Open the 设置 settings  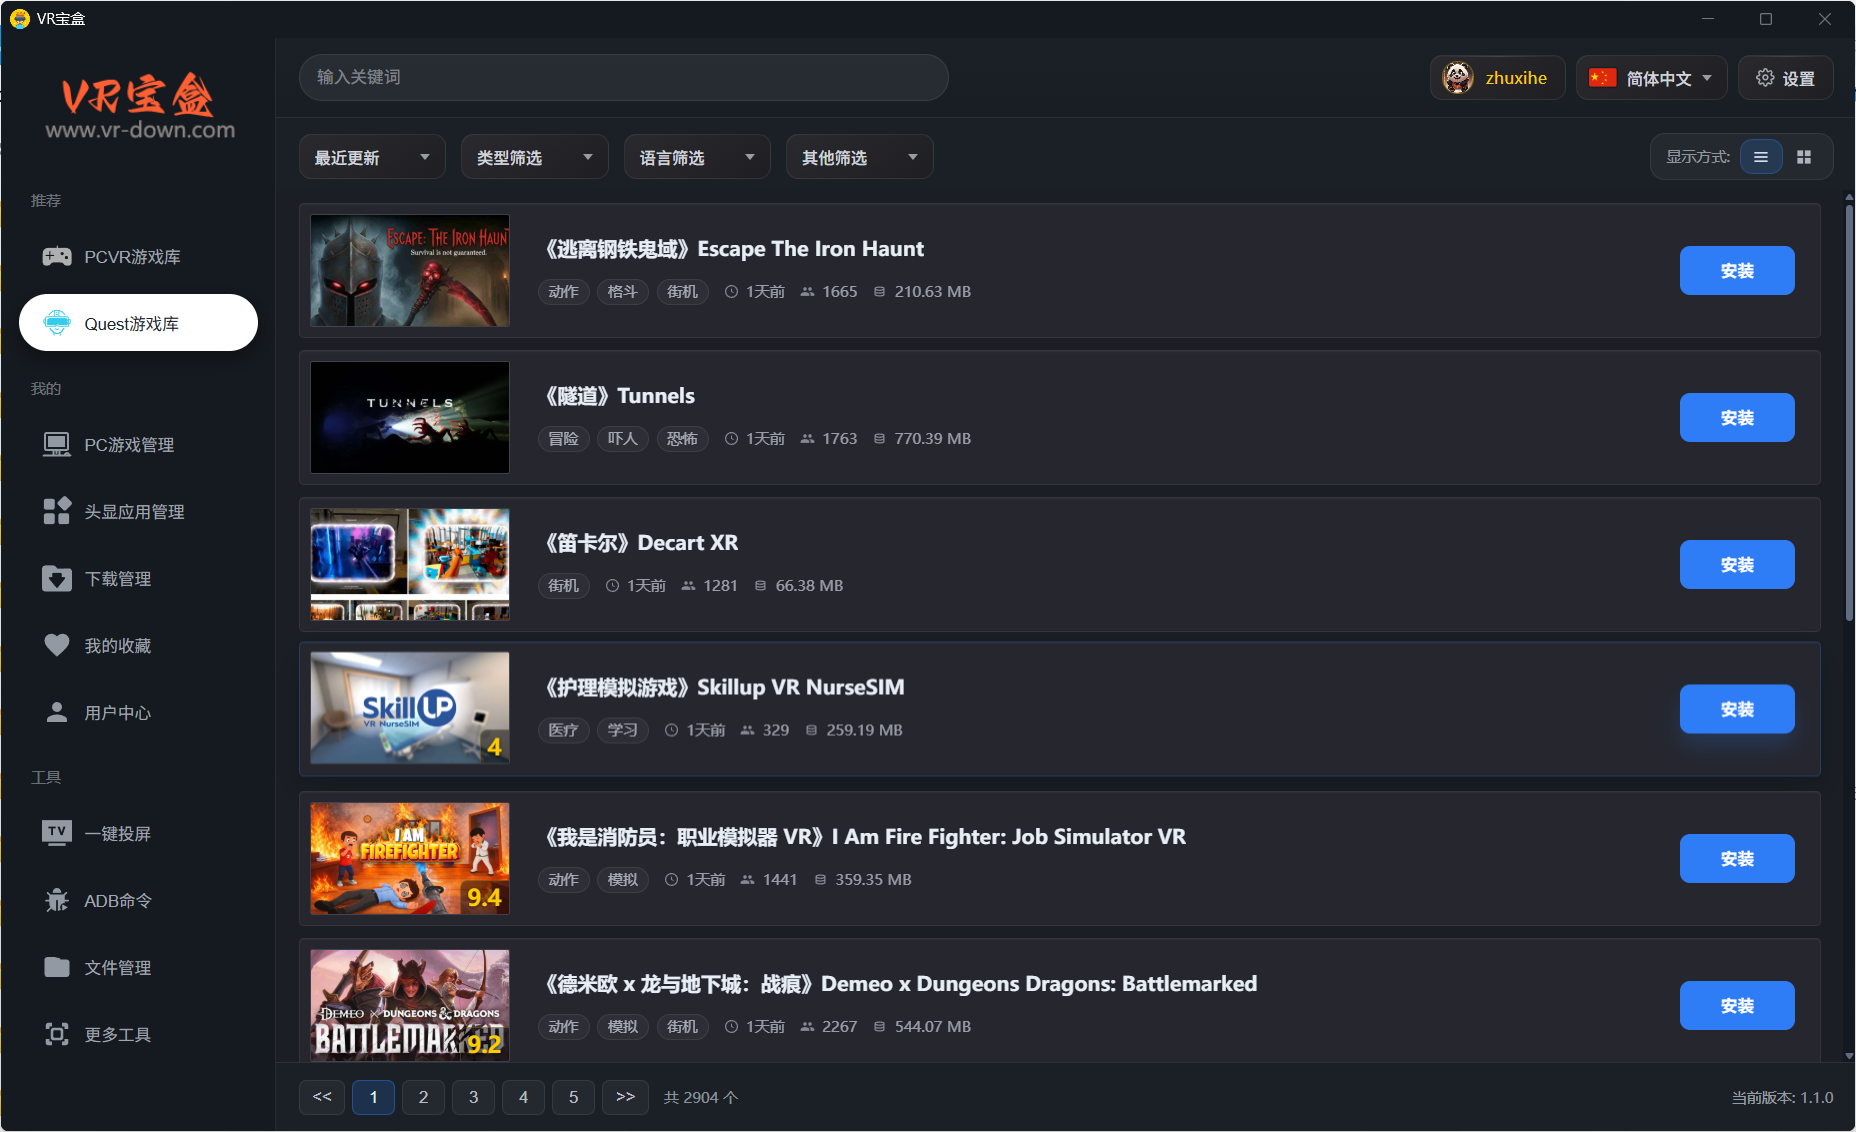tap(1785, 77)
